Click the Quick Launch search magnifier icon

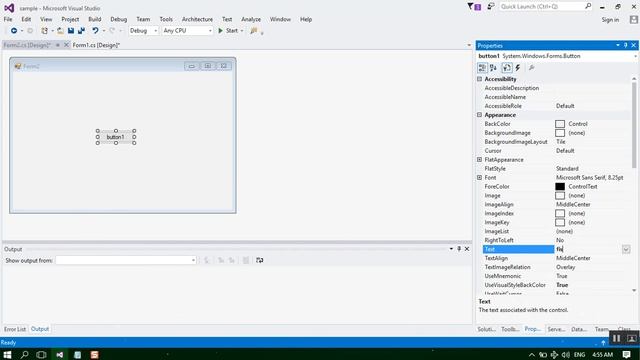tap(588, 7)
